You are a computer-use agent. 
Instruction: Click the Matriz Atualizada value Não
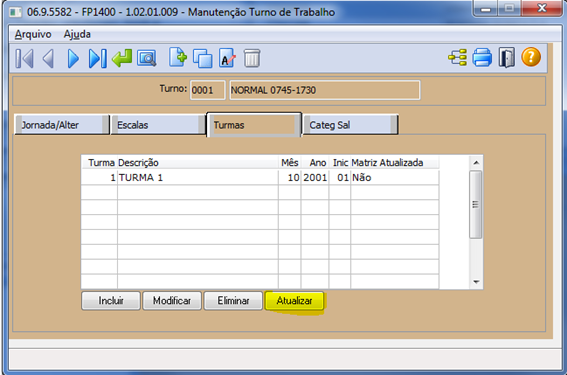click(395, 178)
